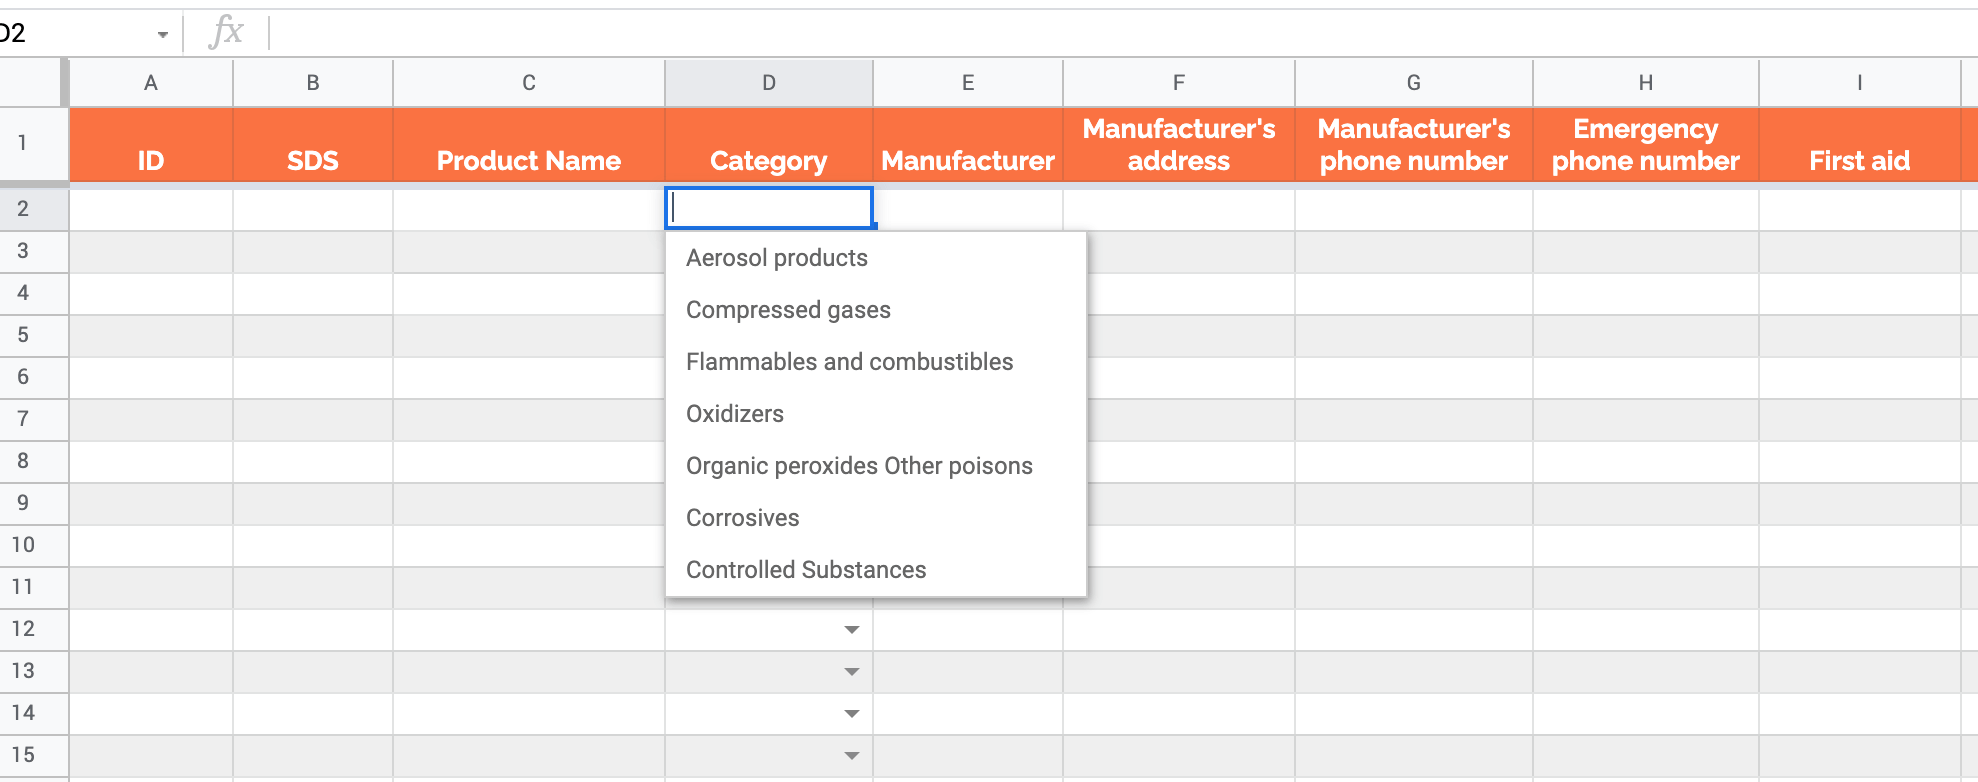Select "Corrosives" from the dropdown list
The width and height of the screenshot is (1978, 782).
click(x=742, y=517)
